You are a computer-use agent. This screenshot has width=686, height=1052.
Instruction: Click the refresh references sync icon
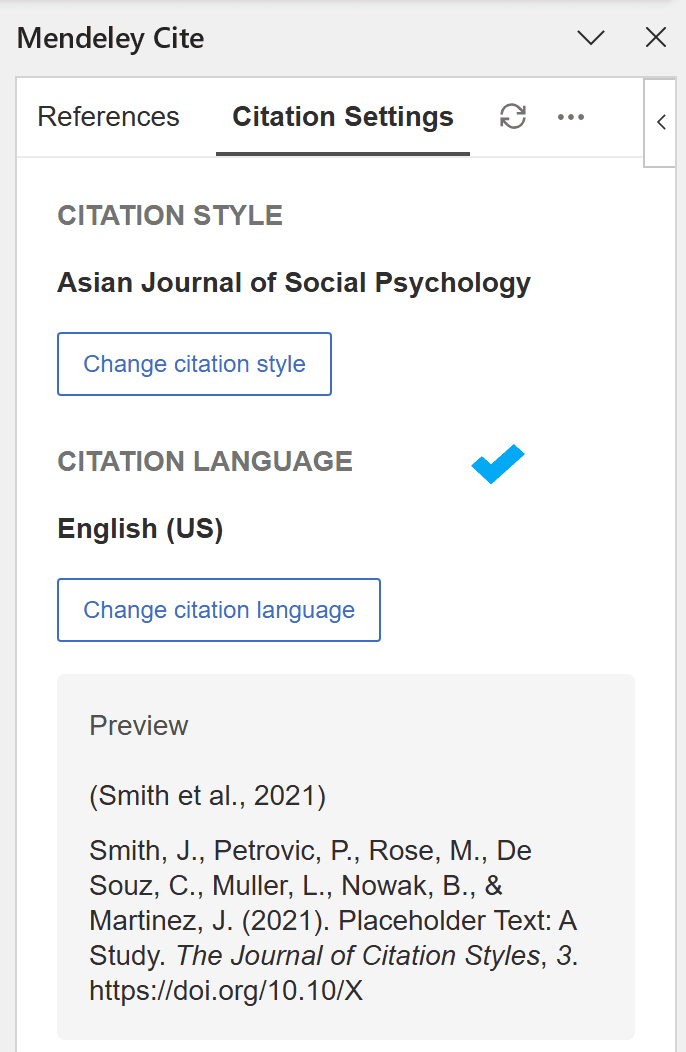(513, 116)
